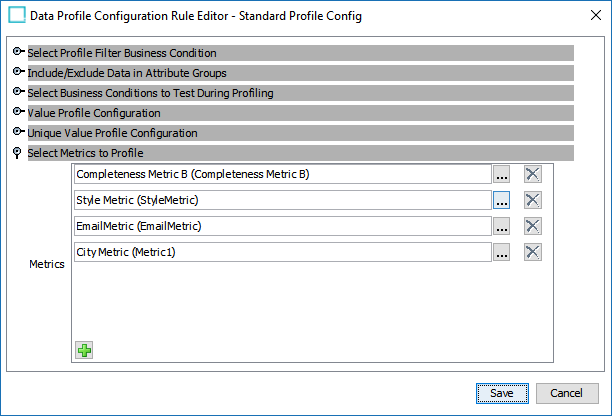Expand Value Profile Configuration section
The image size is (612, 416).
18,112
